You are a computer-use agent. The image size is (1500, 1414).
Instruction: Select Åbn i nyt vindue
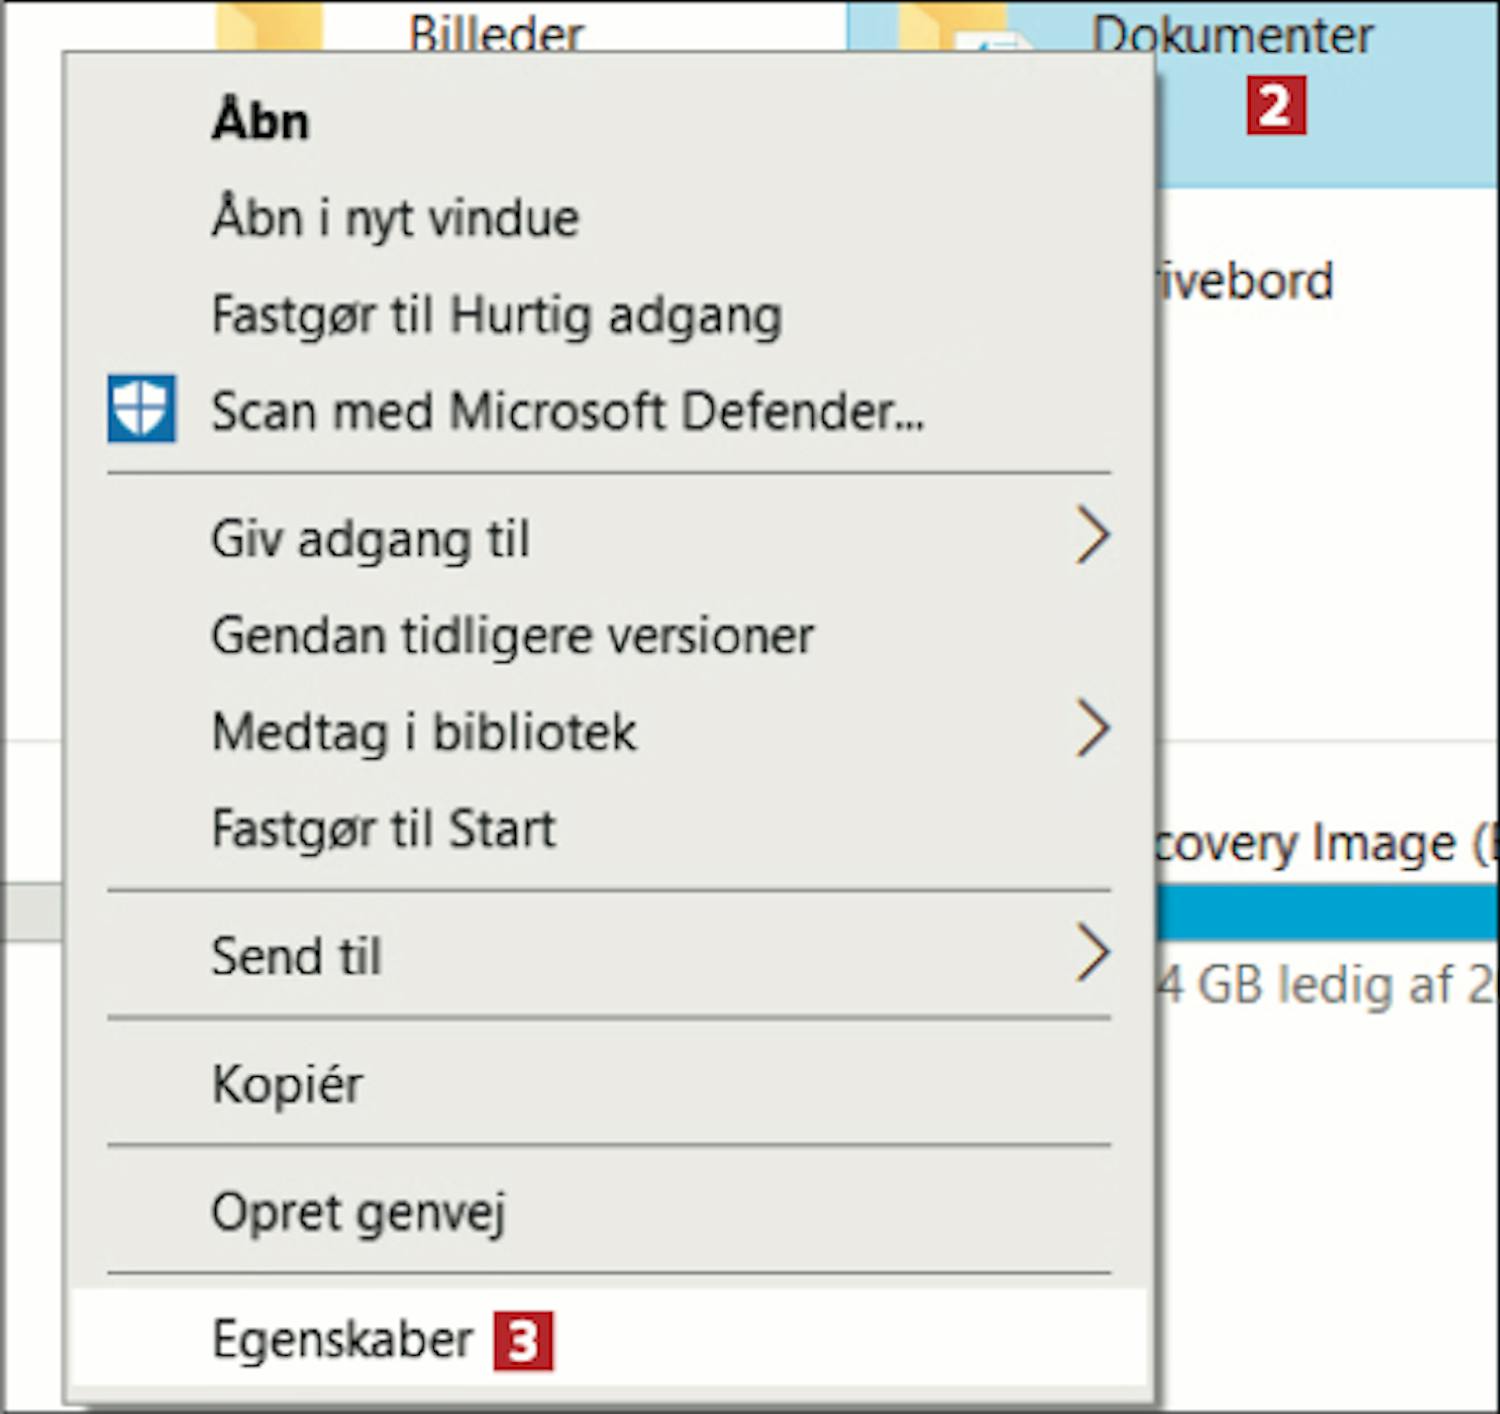tap(395, 218)
